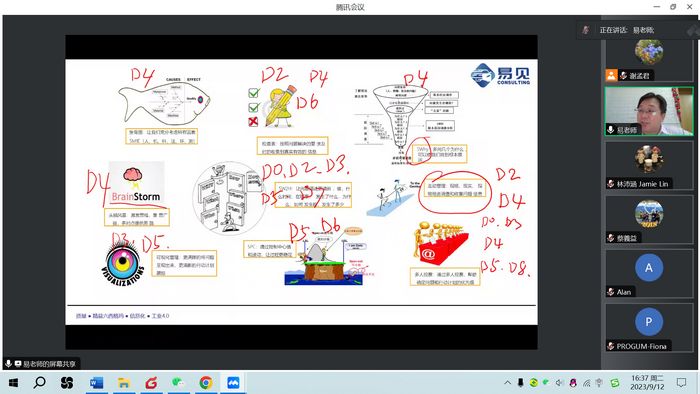Expand the hidden system tray icons chevron
The width and height of the screenshot is (700, 394).
pyautogui.click(x=508, y=382)
